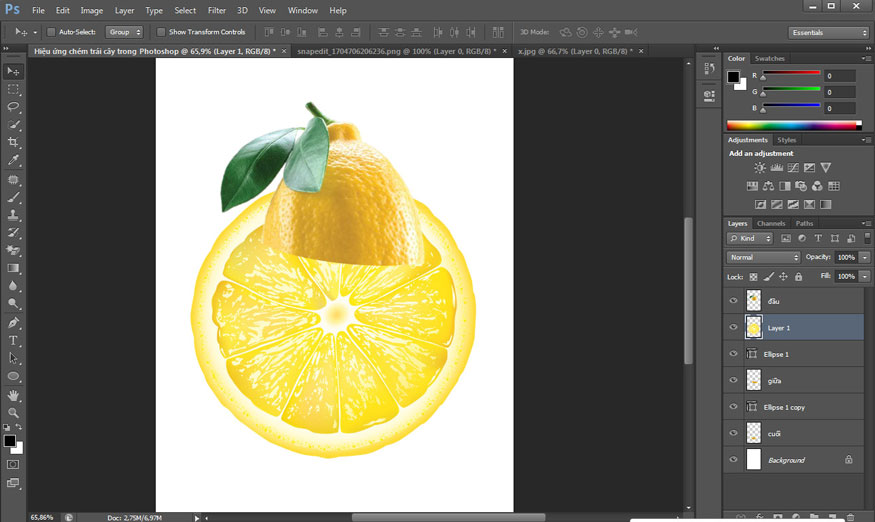The image size is (875, 522).
Task: Open the Image menu
Action: tap(92, 11)
